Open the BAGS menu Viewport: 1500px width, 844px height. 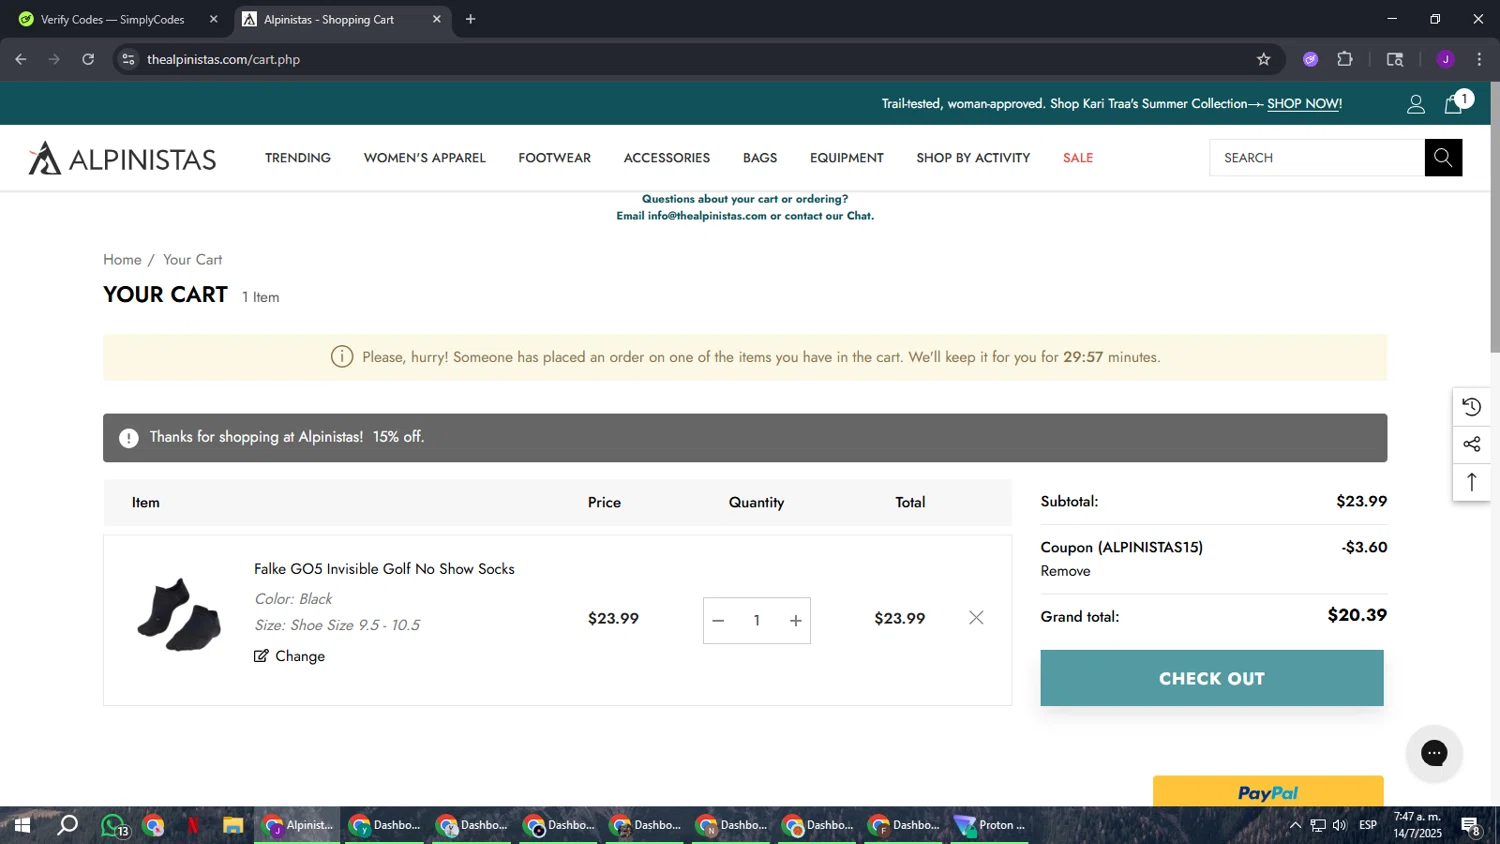pos(760,158)
